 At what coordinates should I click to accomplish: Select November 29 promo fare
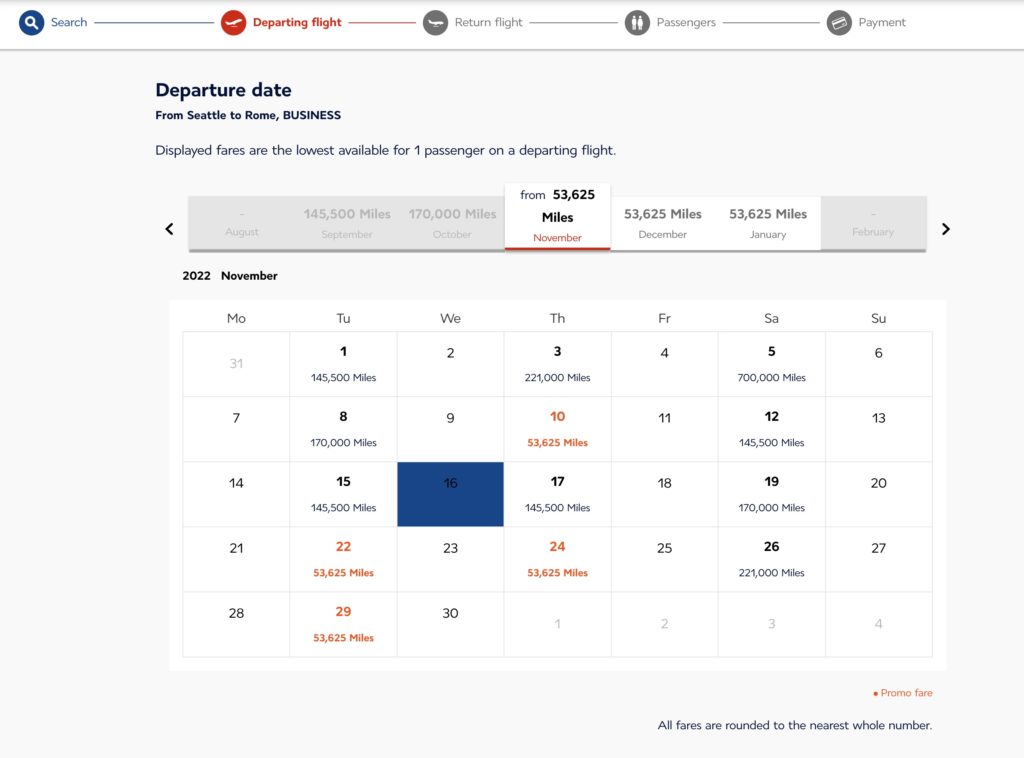pos(343,623)
